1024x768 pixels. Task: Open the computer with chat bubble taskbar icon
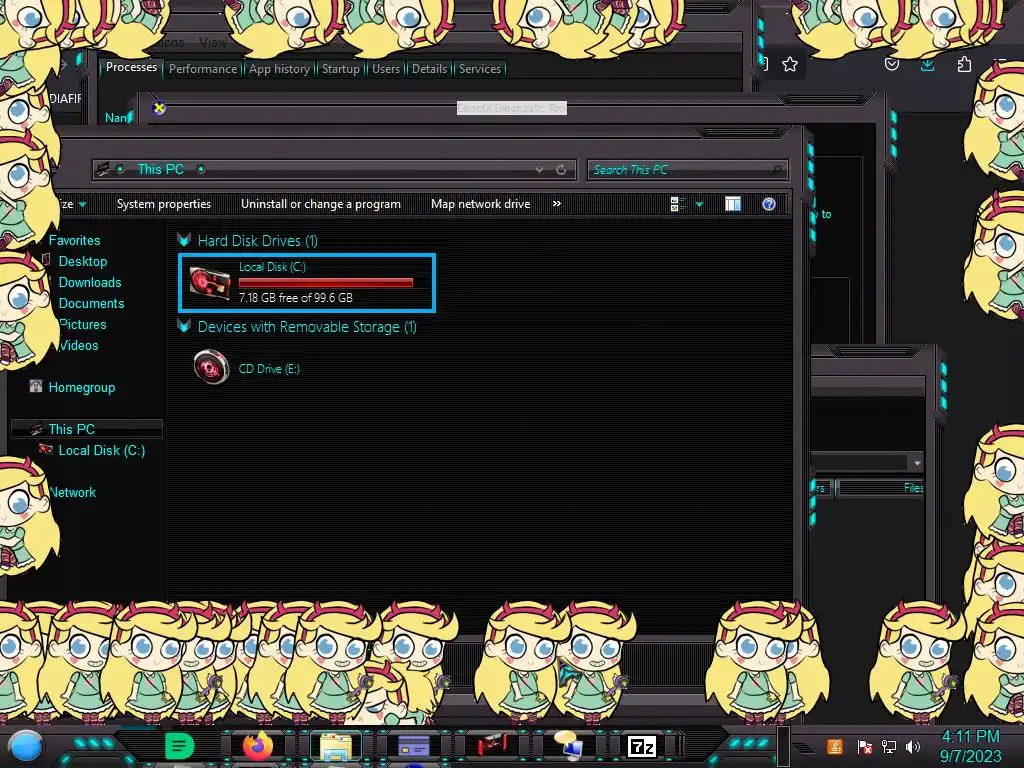[x=569, y=746]
